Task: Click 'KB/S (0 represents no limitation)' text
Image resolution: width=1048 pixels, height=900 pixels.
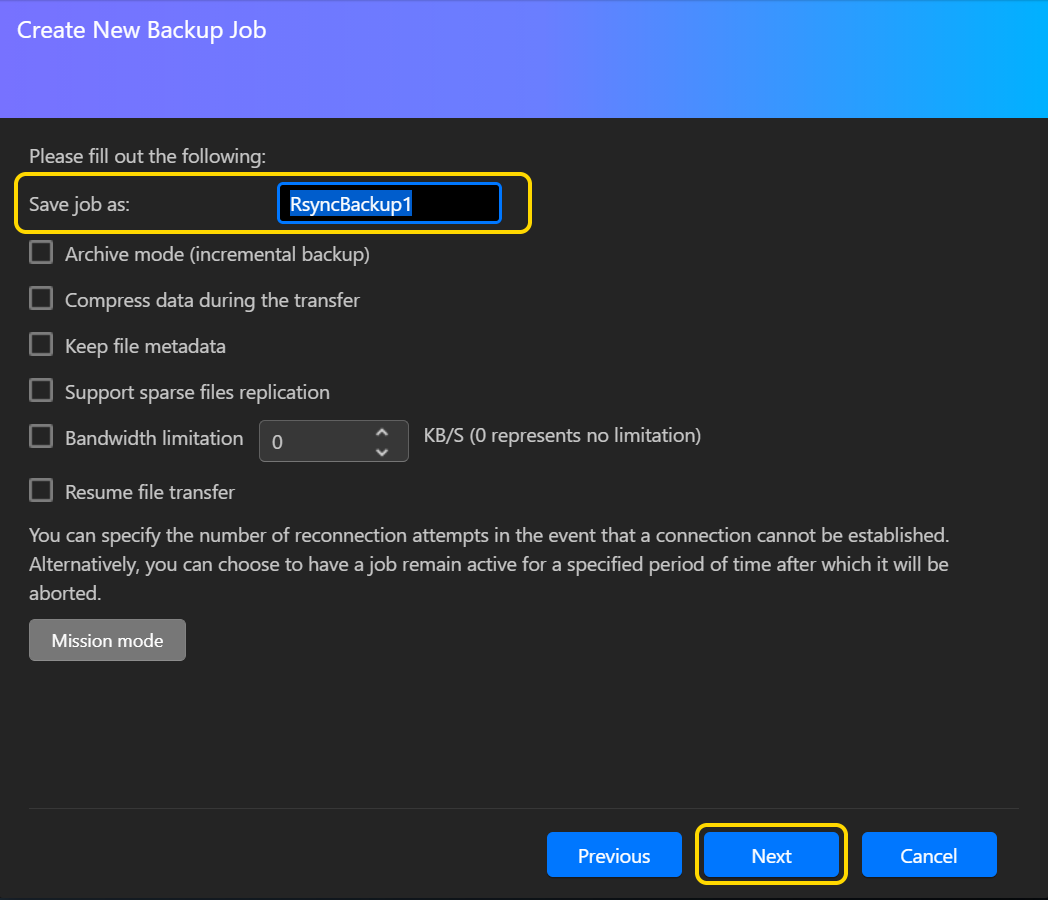Action: pos(562,436)
